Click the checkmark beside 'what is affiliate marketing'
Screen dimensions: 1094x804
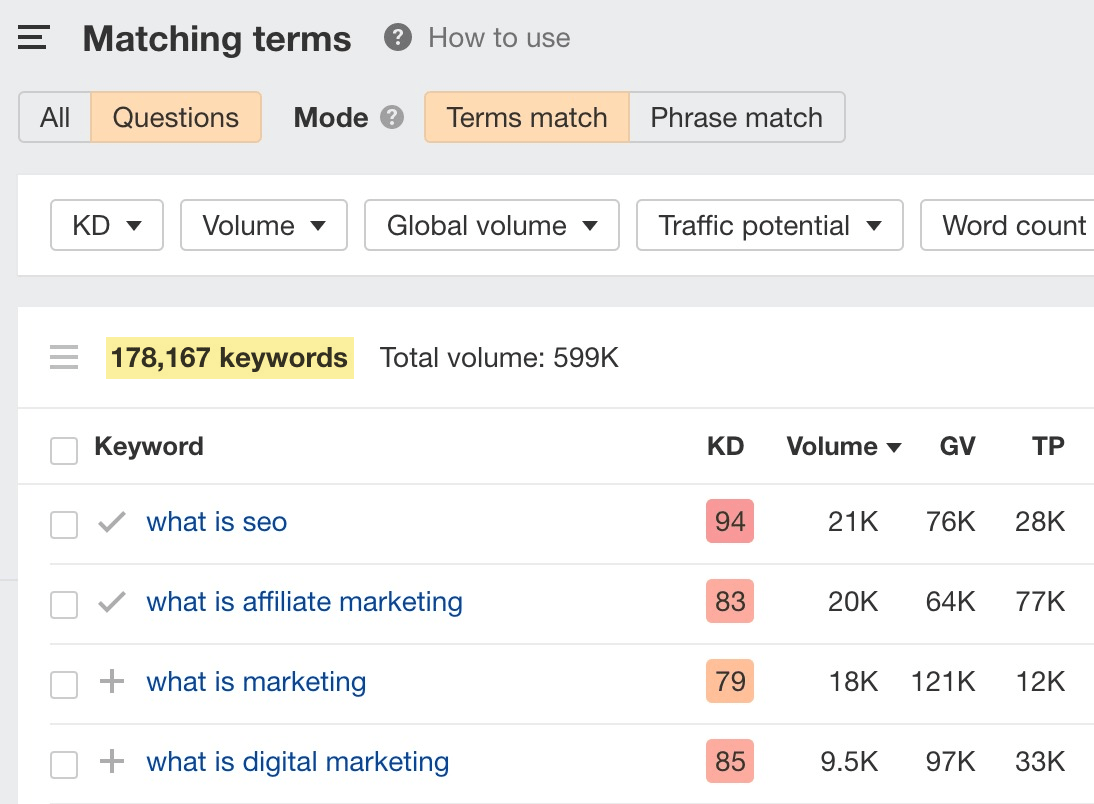pos(111,601)
